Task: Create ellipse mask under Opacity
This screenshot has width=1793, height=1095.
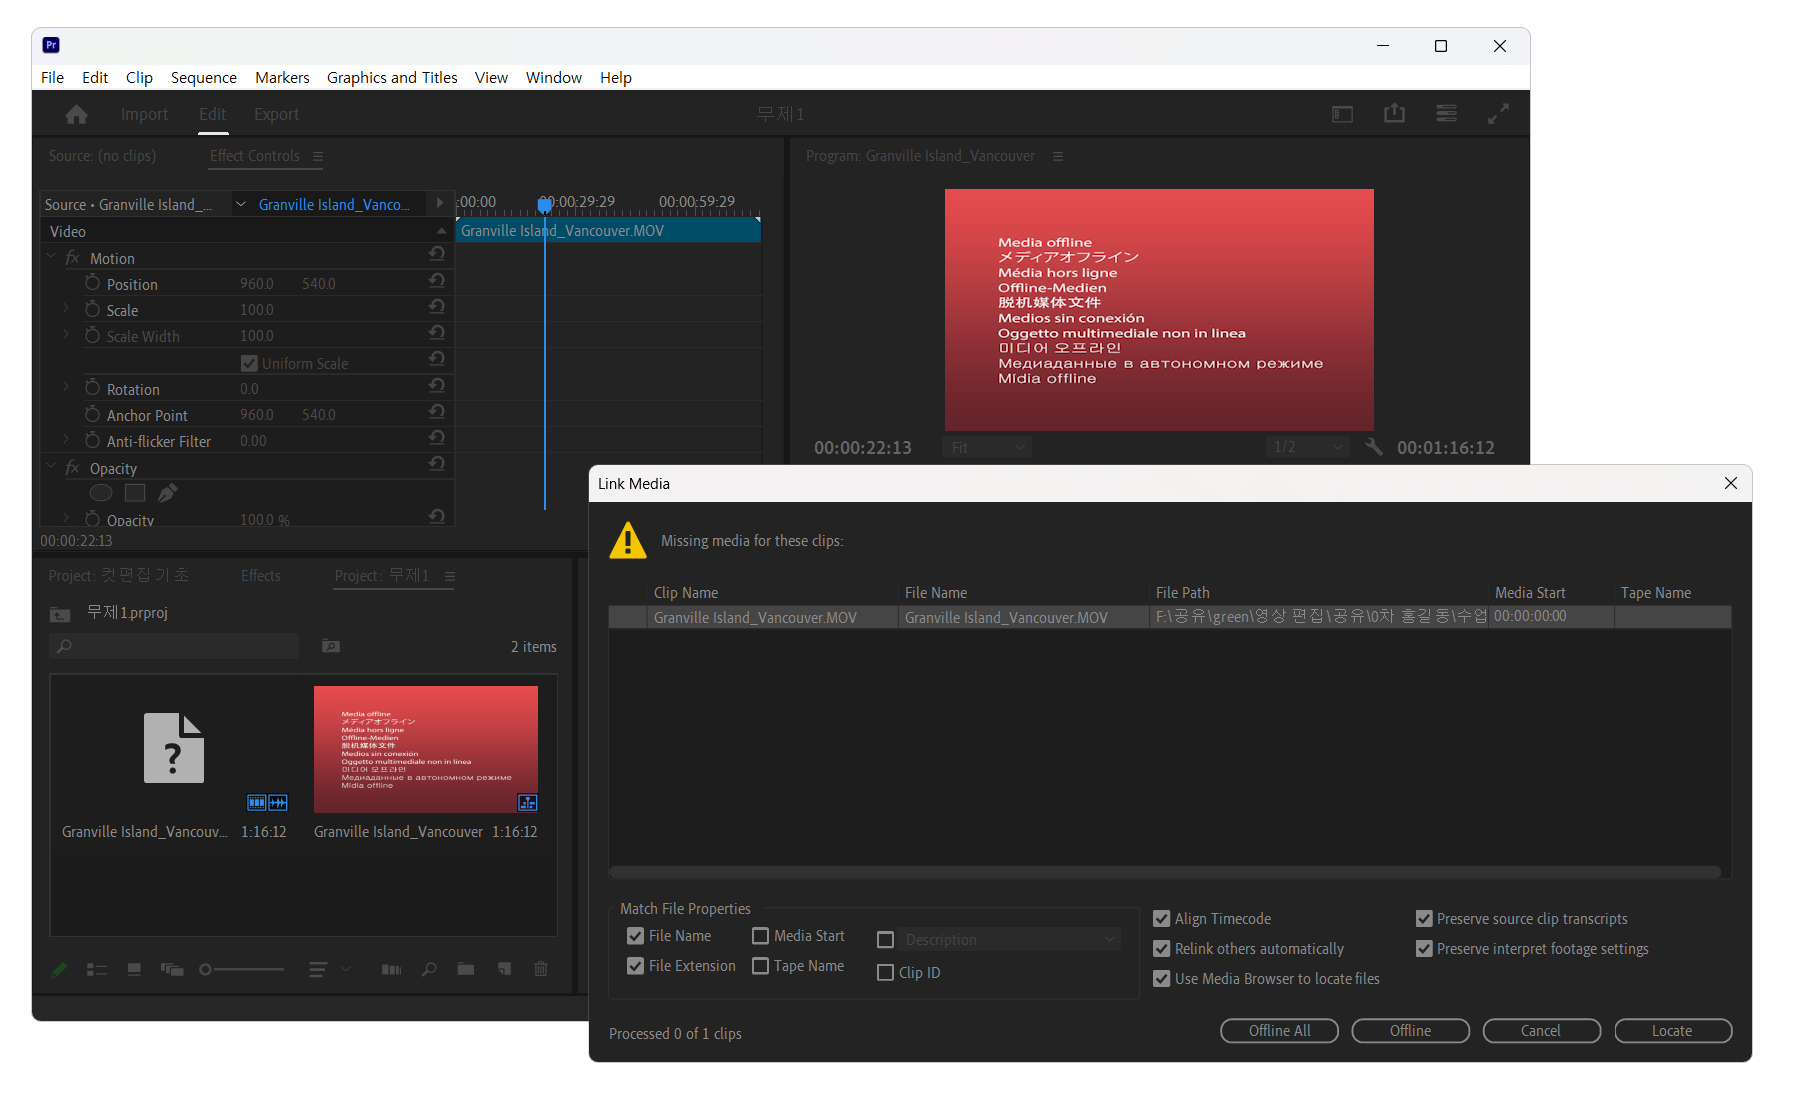Action: [101, 492]
